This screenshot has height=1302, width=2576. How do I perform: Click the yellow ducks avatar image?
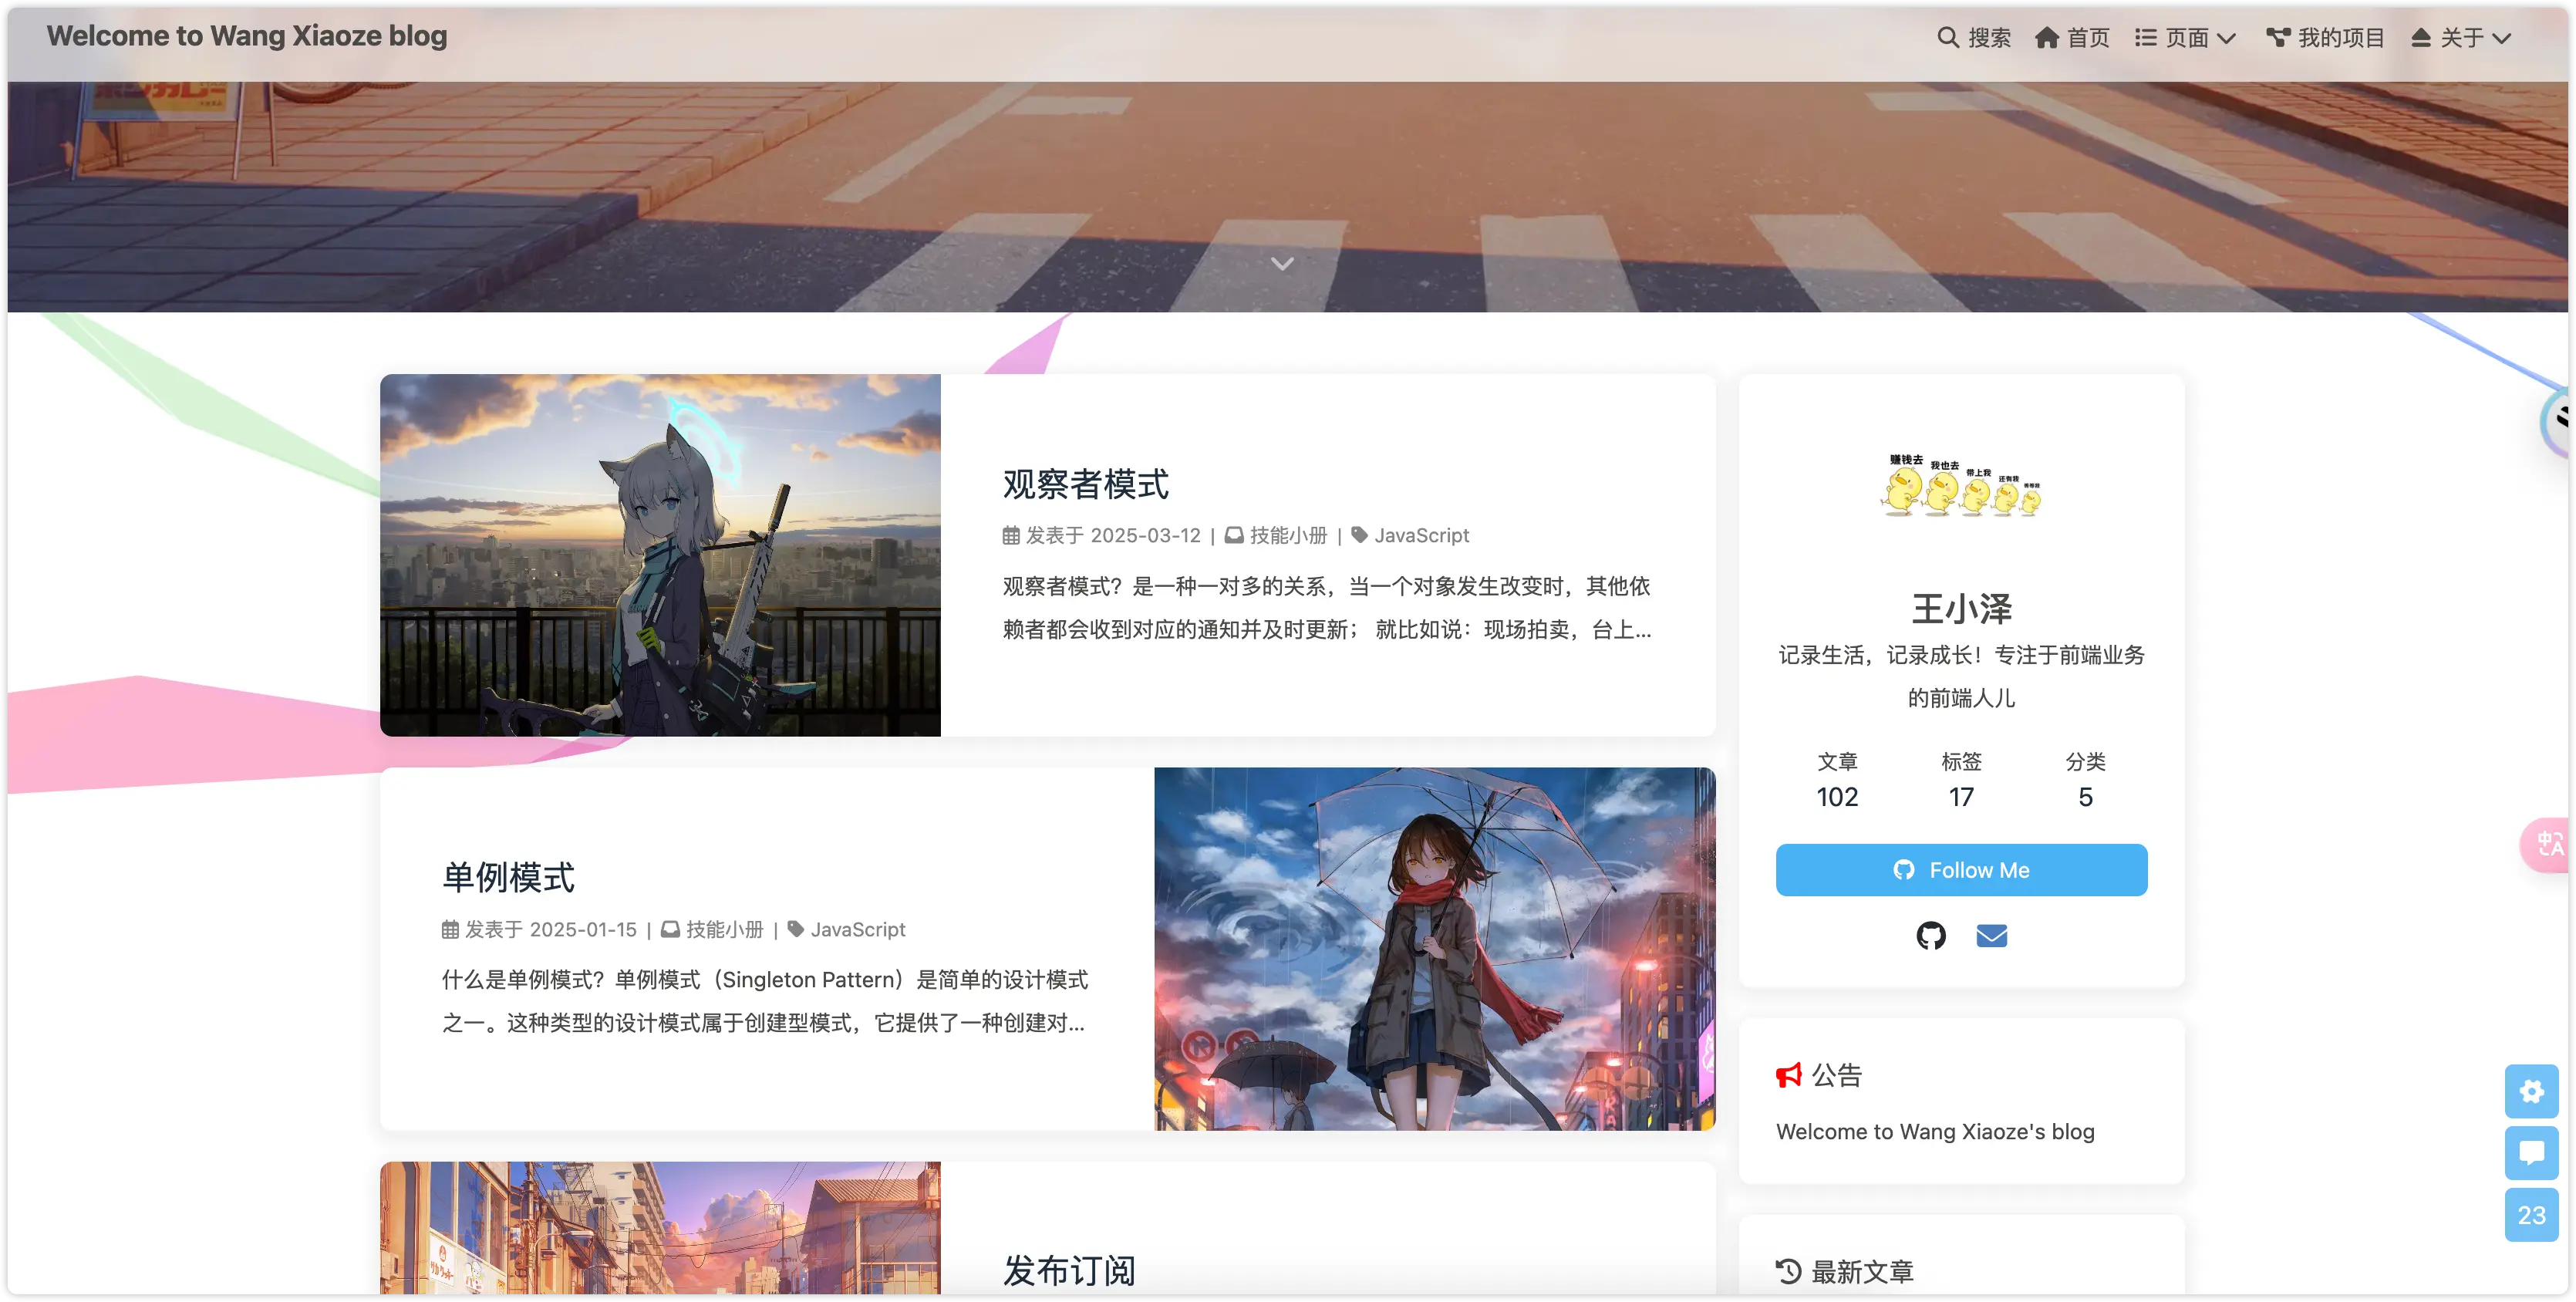pos(1961,486)
